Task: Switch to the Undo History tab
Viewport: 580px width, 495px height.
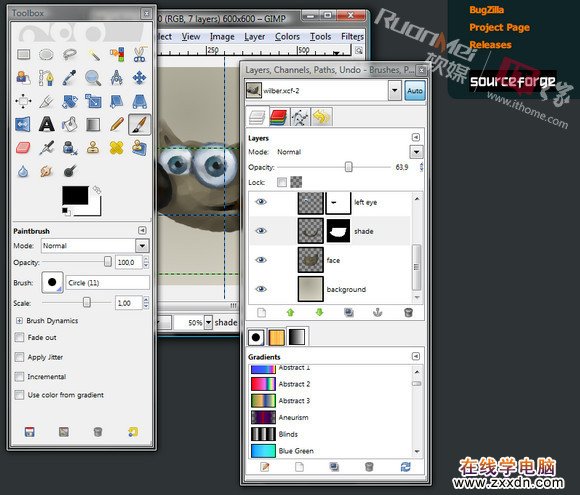Action: 321,117
